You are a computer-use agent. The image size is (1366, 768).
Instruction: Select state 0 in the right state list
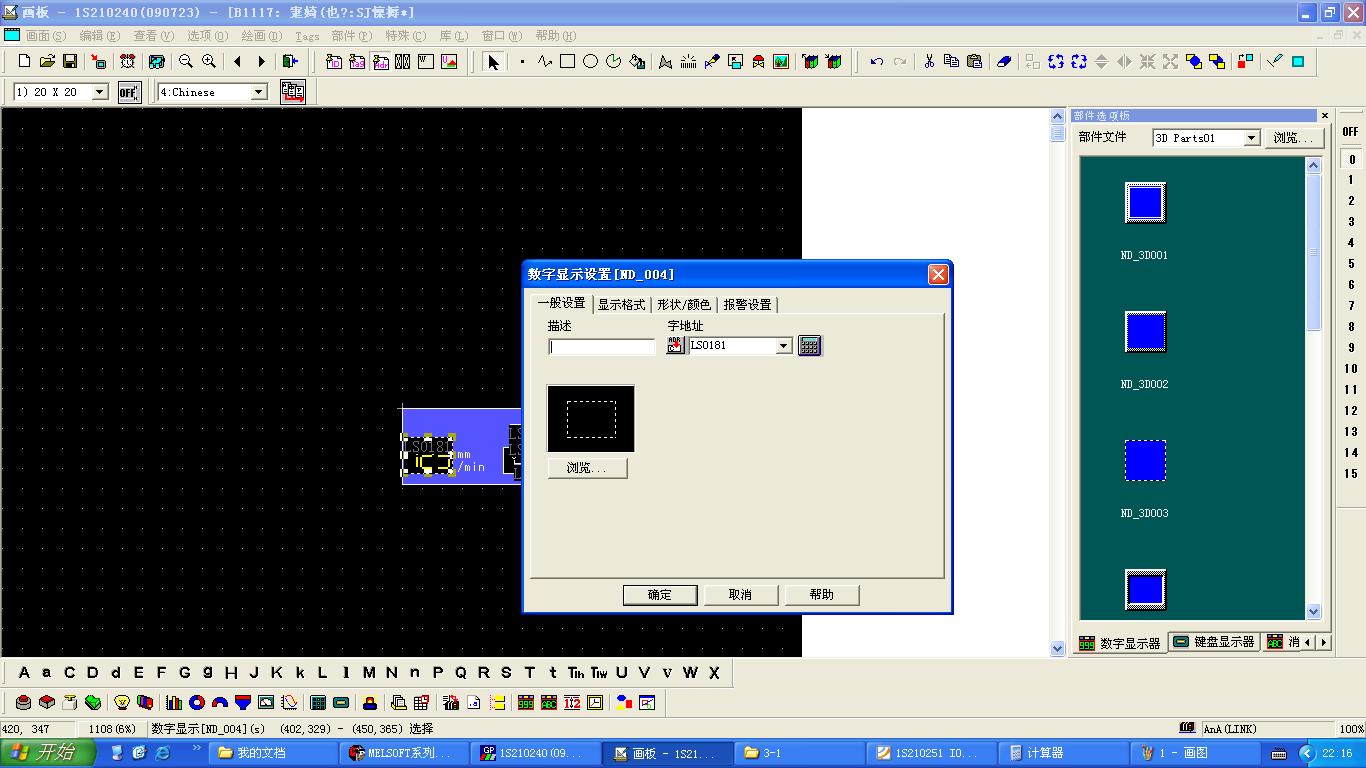point(1352,159)
